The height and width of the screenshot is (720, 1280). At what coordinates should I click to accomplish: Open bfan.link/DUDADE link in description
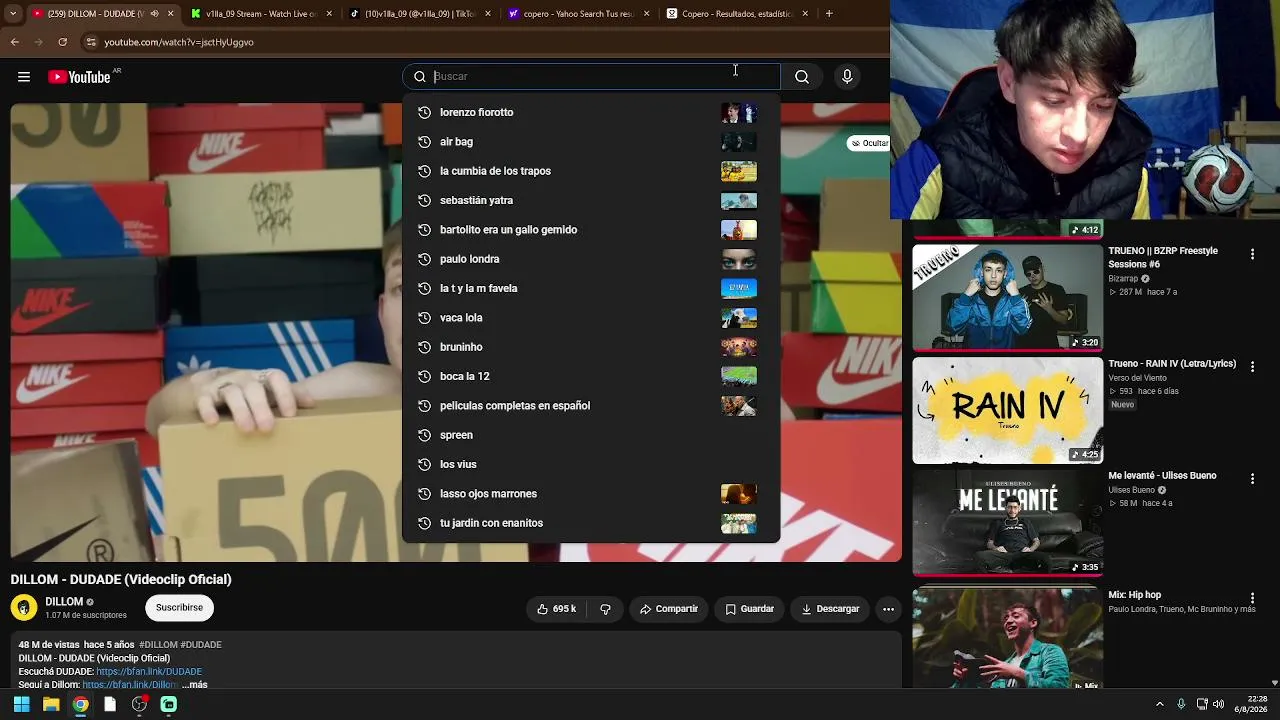[x=149, y=672]
